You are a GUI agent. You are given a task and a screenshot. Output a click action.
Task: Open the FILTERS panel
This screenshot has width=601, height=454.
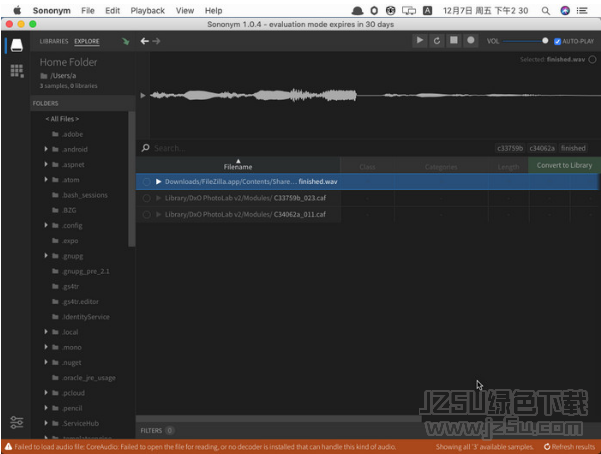point(157,431)
